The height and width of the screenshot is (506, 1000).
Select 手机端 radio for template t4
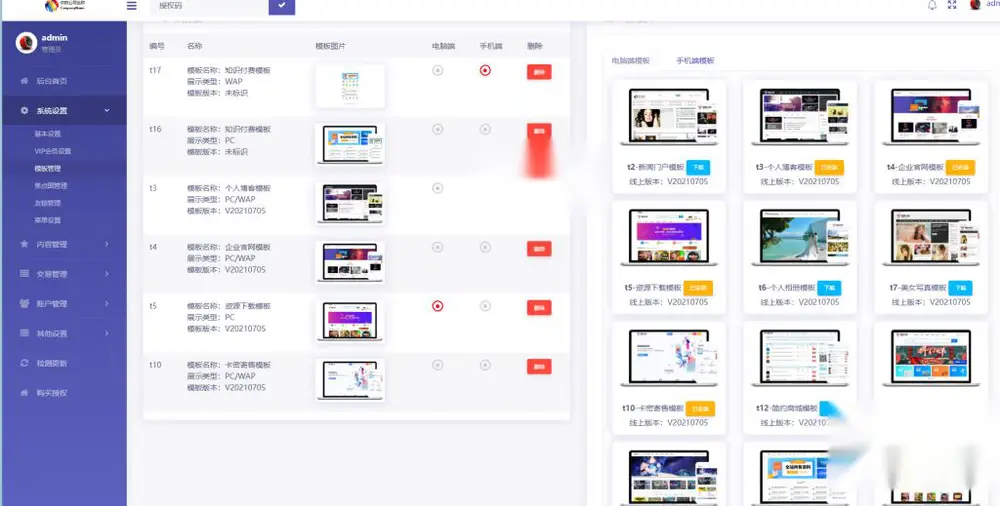[x=485, y=247]
